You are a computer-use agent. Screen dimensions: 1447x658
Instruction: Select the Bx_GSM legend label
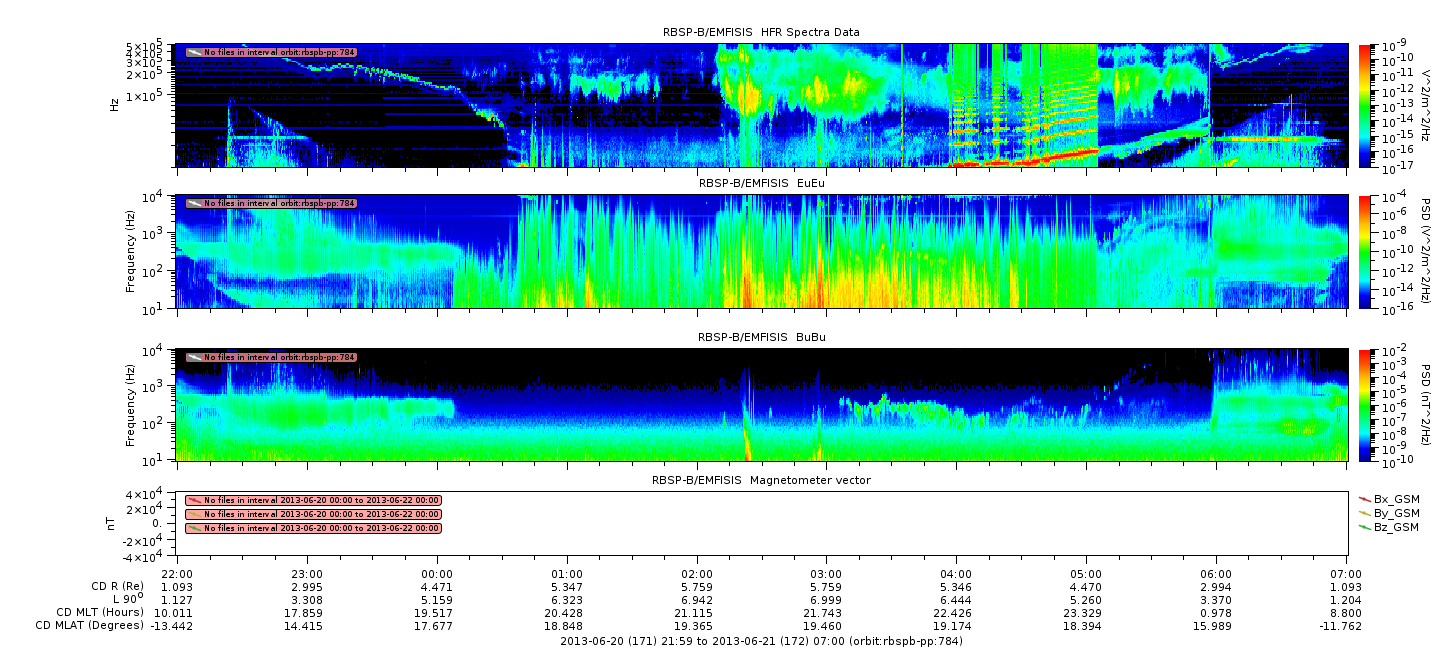1396,498
